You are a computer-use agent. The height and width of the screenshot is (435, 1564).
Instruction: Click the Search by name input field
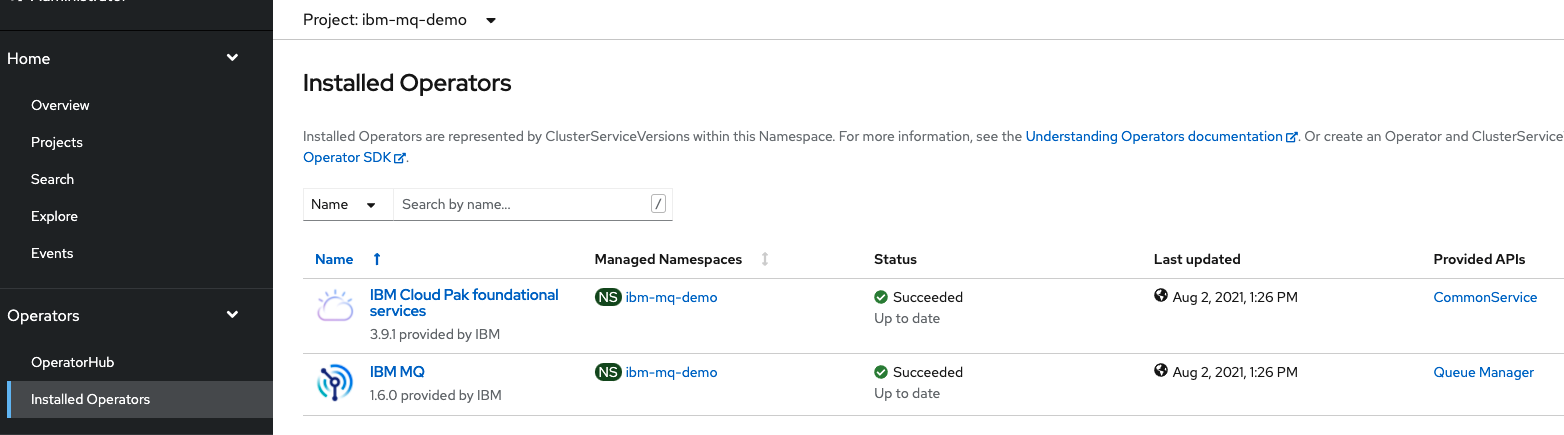(522, 204)
